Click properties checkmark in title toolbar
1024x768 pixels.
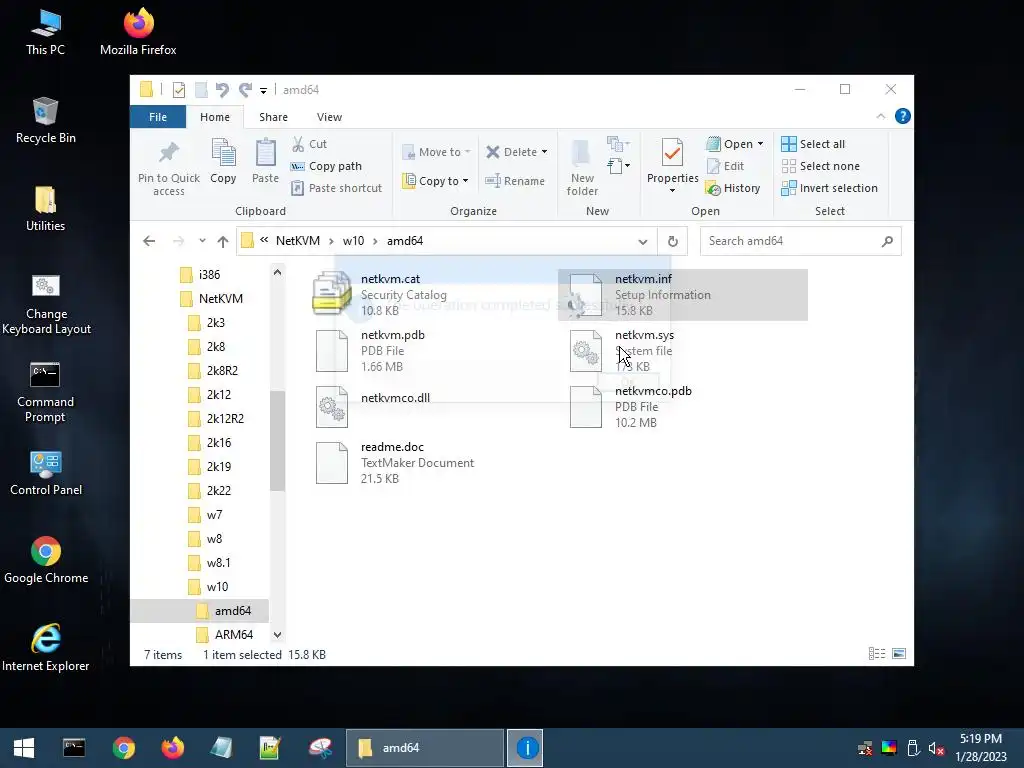click(178, 89)
